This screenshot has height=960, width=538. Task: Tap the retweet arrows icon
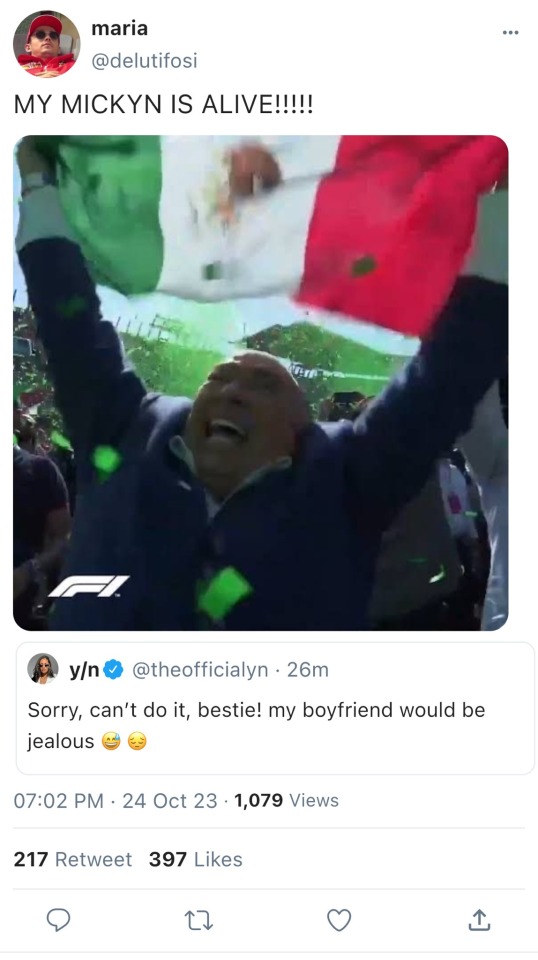point(199,920)
